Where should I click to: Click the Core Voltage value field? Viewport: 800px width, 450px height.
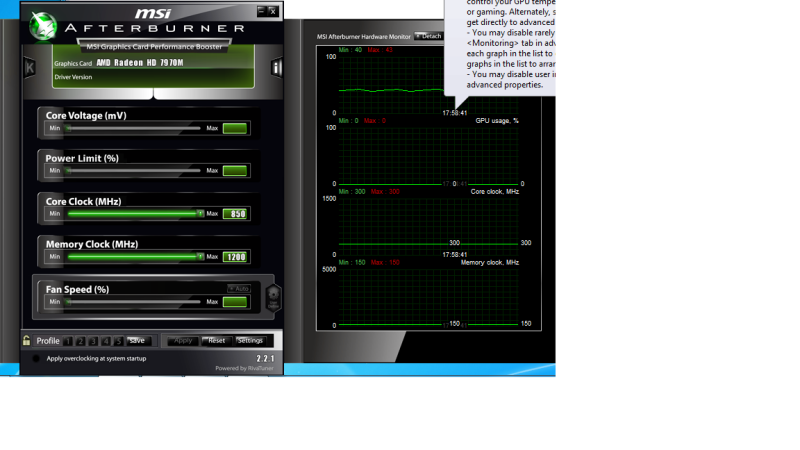(x=235, y=129)
